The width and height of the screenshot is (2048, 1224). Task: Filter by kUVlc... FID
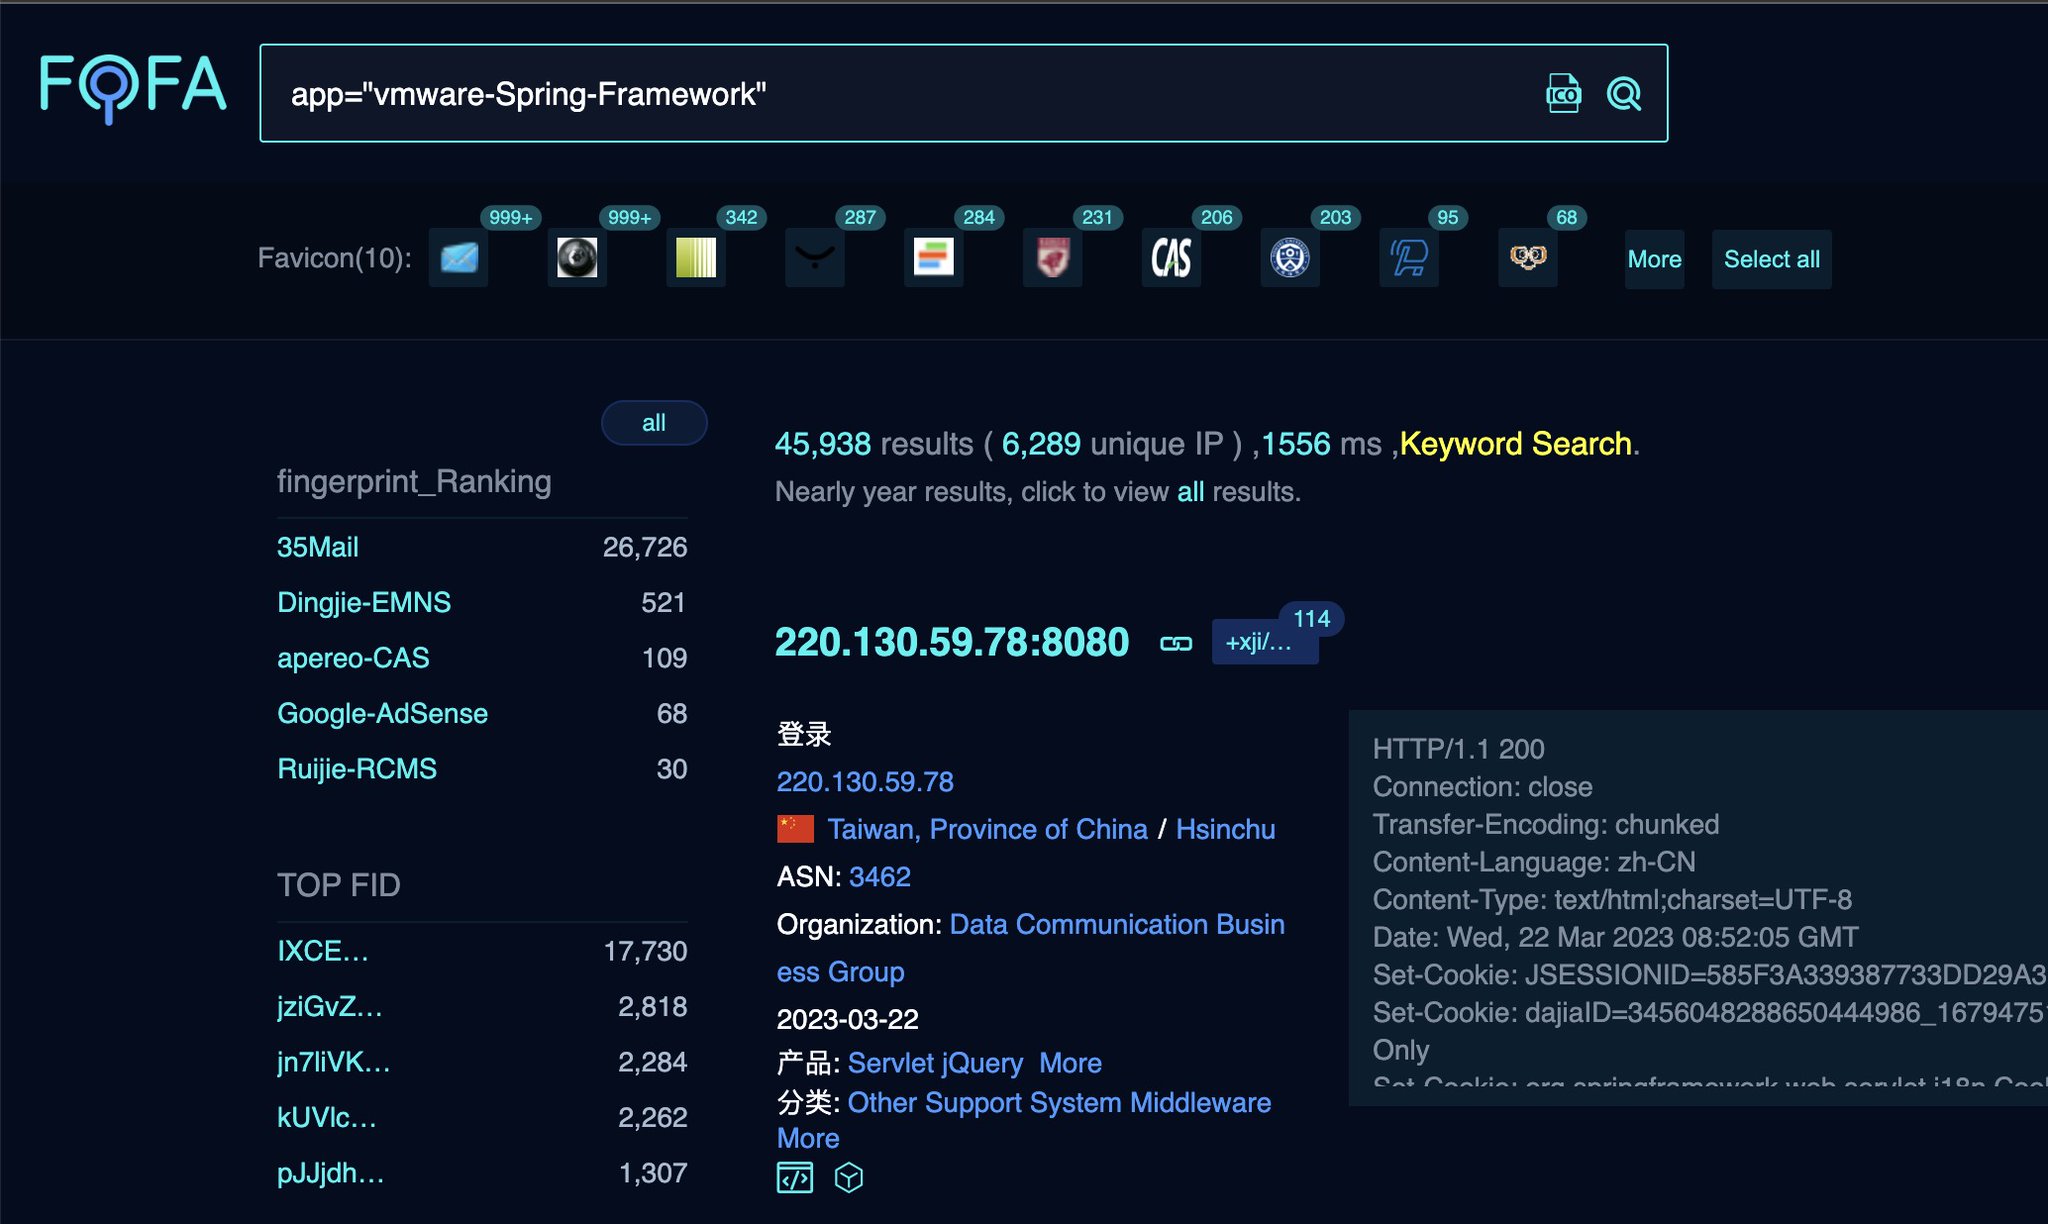click(x=327, y=1117)
